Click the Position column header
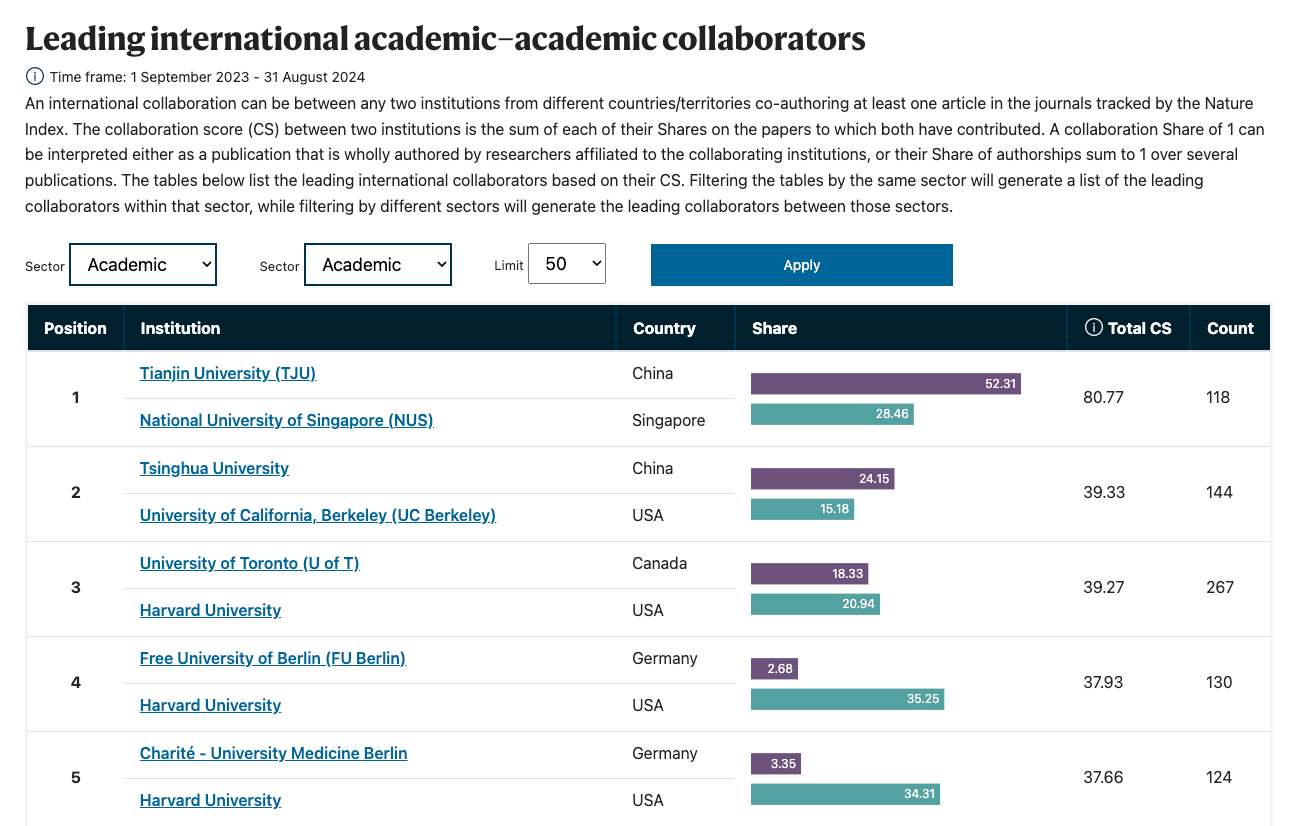This screenshot has height=826, width=1297. 75,328
